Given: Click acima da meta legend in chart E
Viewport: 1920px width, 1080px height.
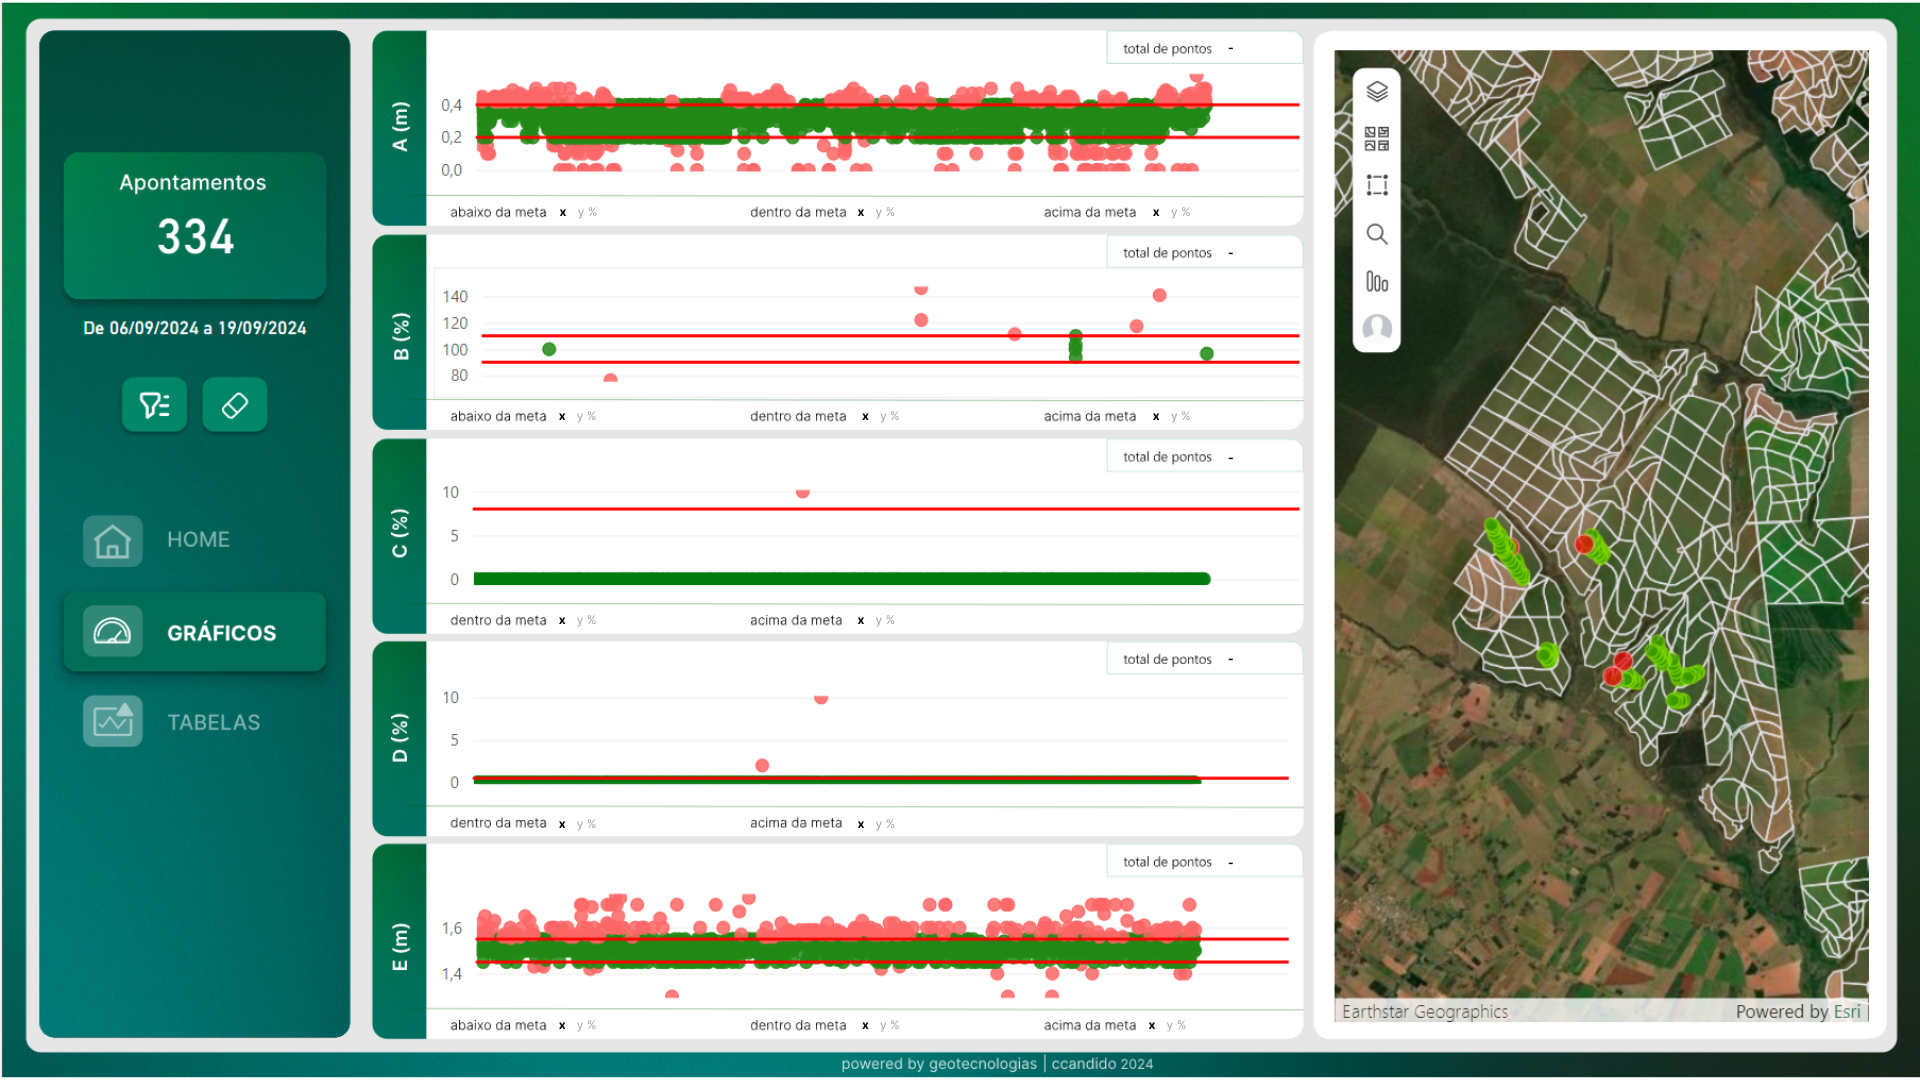Looking at the screenshot, I should (1089, 1025).
